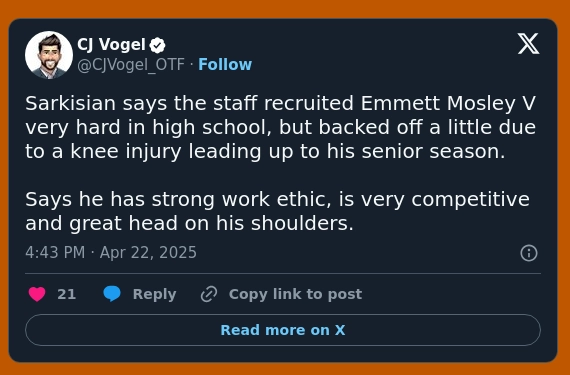The image size is (570, 375).
Task: View CJ Vogel's profile avatar
Action: click(x=49, y=55)
